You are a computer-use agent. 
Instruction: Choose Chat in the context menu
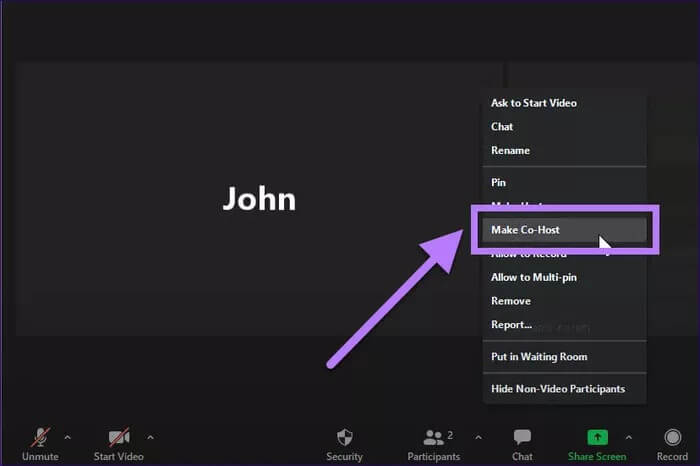[x=564, y=127]
